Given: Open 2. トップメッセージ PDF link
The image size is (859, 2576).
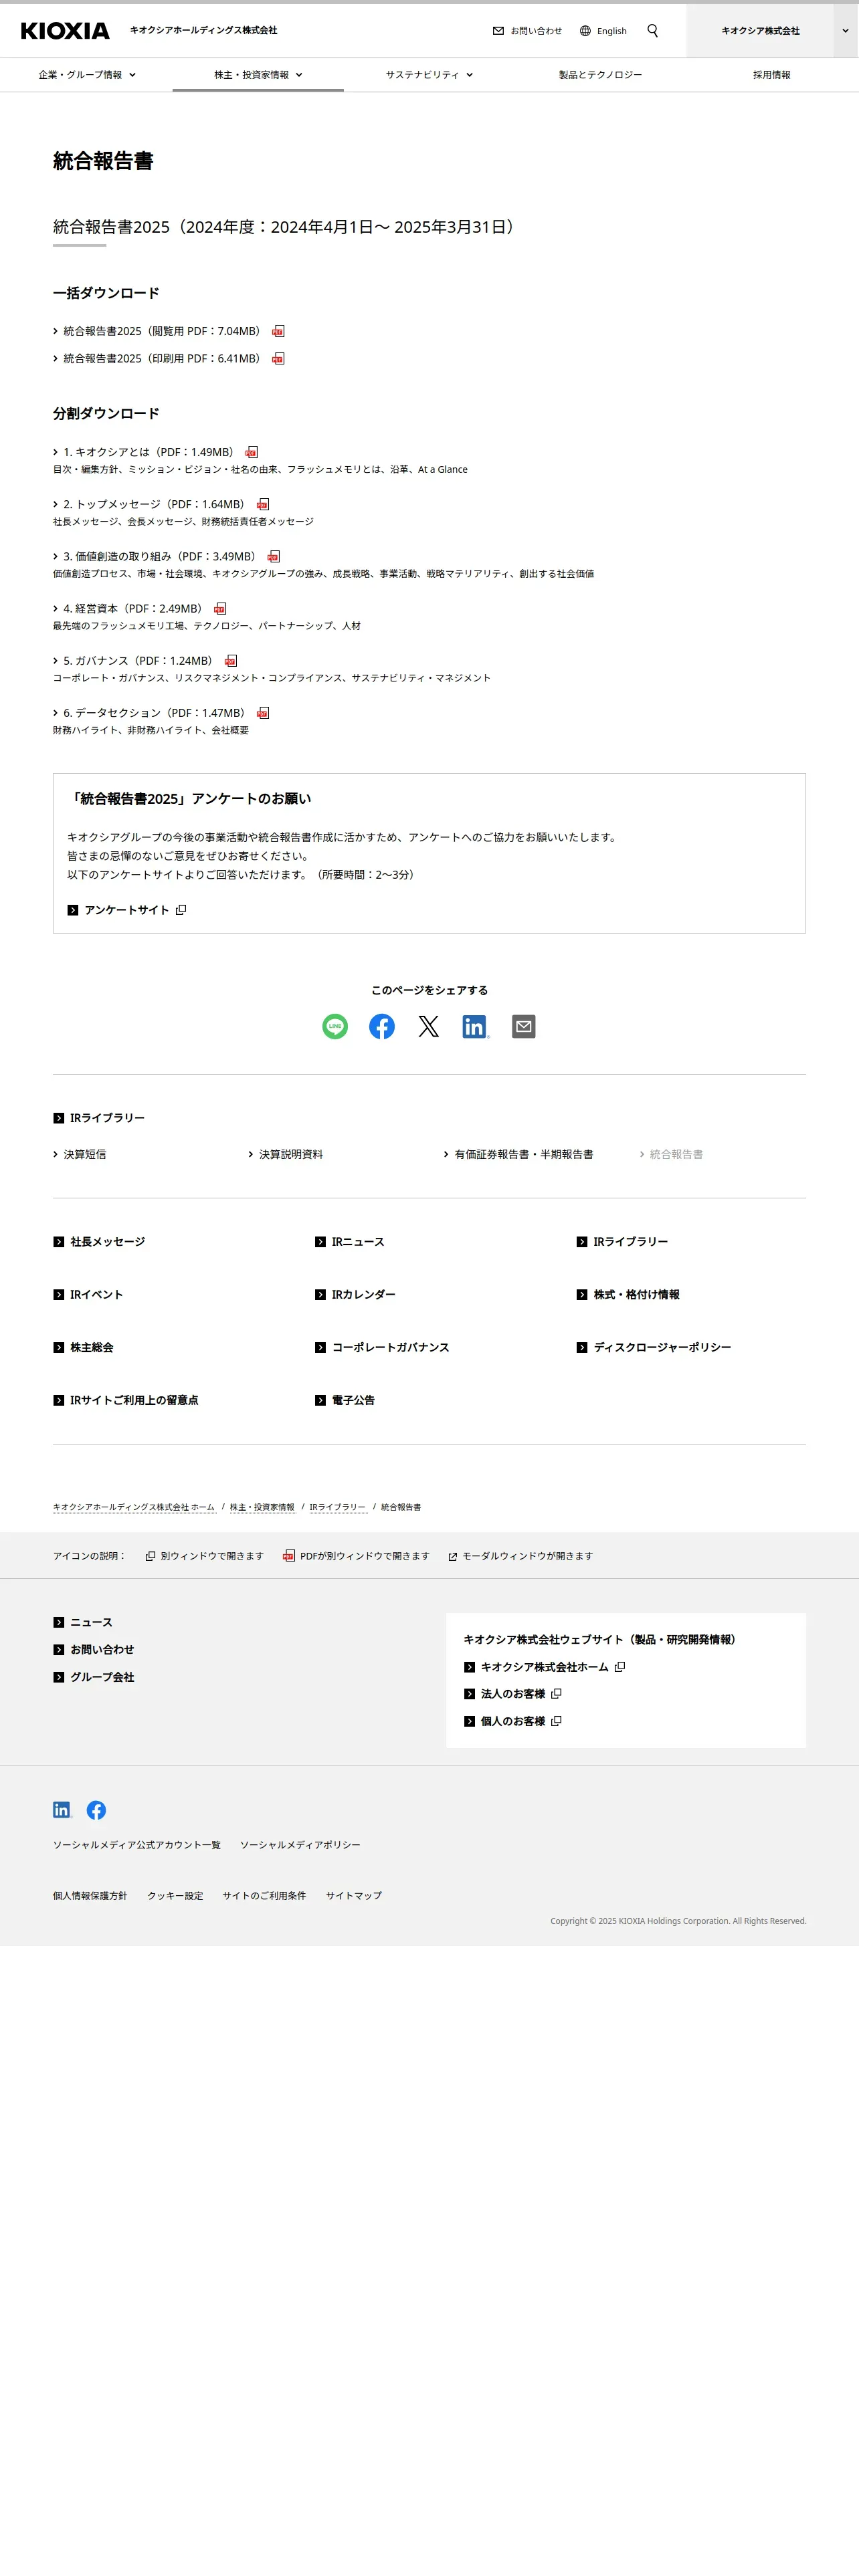Looking at the screenshot, I should pos(153,504).
